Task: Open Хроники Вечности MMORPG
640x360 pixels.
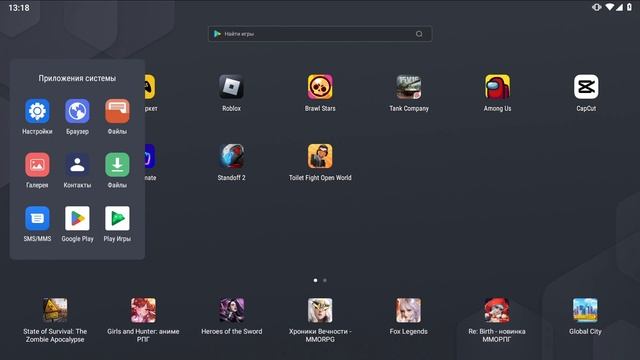Action: tap(320, 310)
